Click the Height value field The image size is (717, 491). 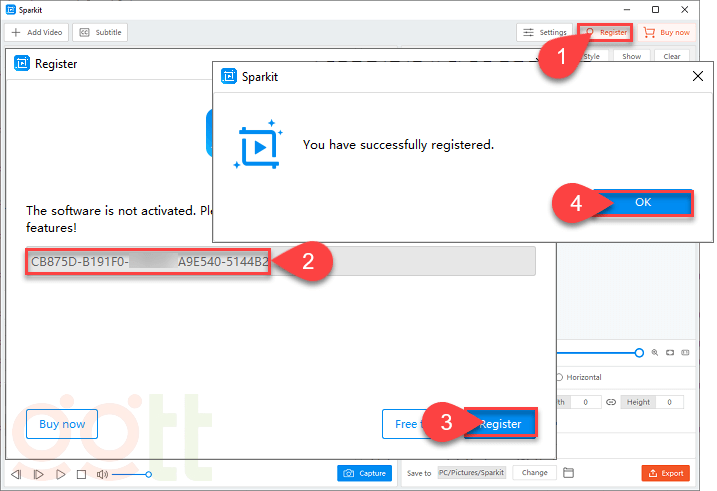(669, 402)
